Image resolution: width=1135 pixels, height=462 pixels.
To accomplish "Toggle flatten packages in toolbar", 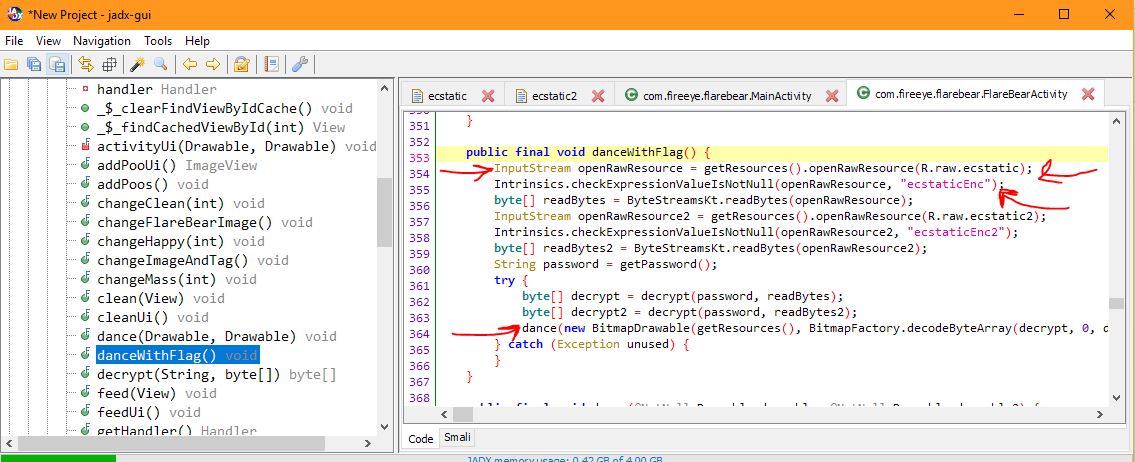I will point(107,65).
